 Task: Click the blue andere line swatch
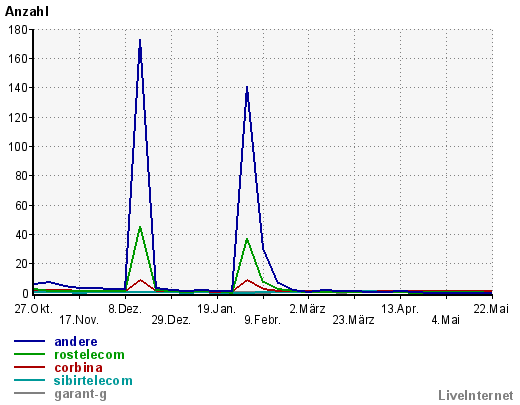coord(29,341)
